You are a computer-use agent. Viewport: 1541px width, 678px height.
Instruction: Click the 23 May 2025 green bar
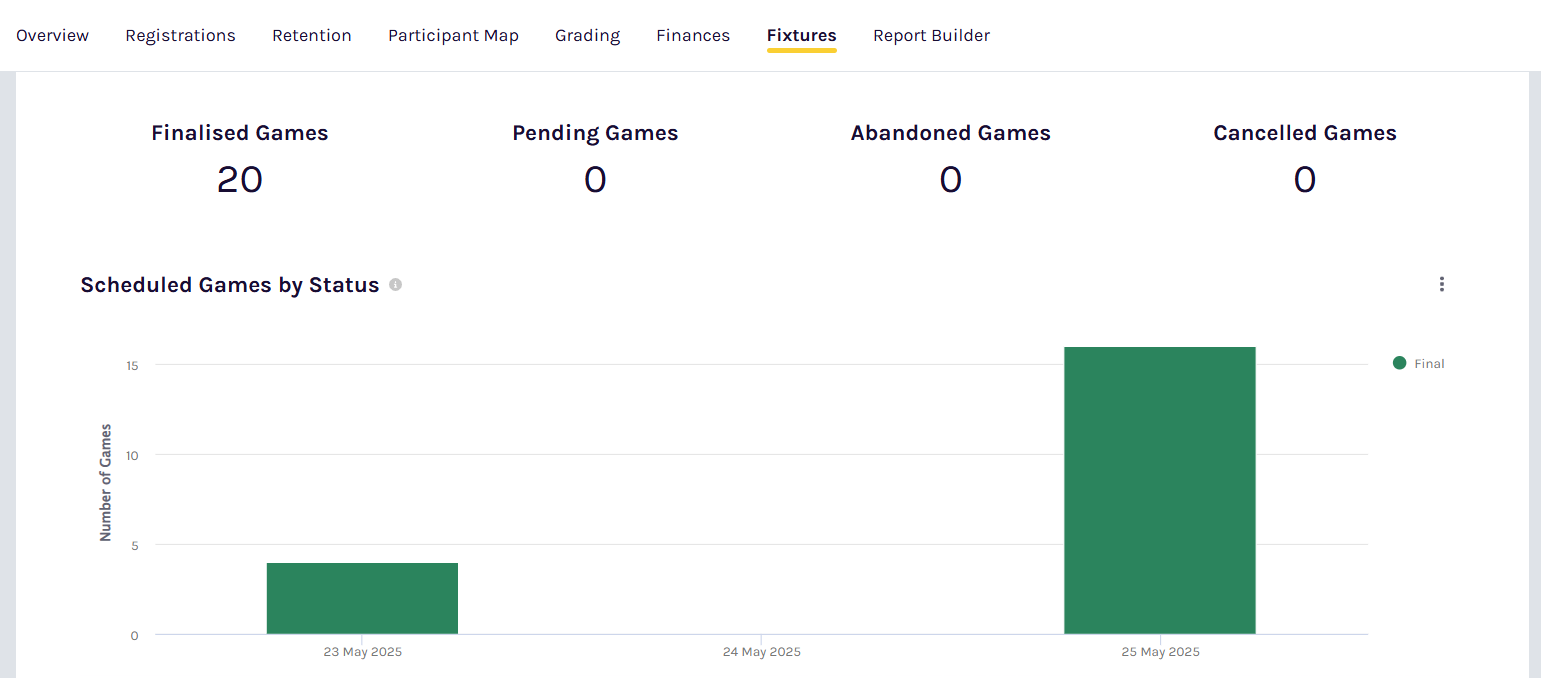[x=362, y=598]
